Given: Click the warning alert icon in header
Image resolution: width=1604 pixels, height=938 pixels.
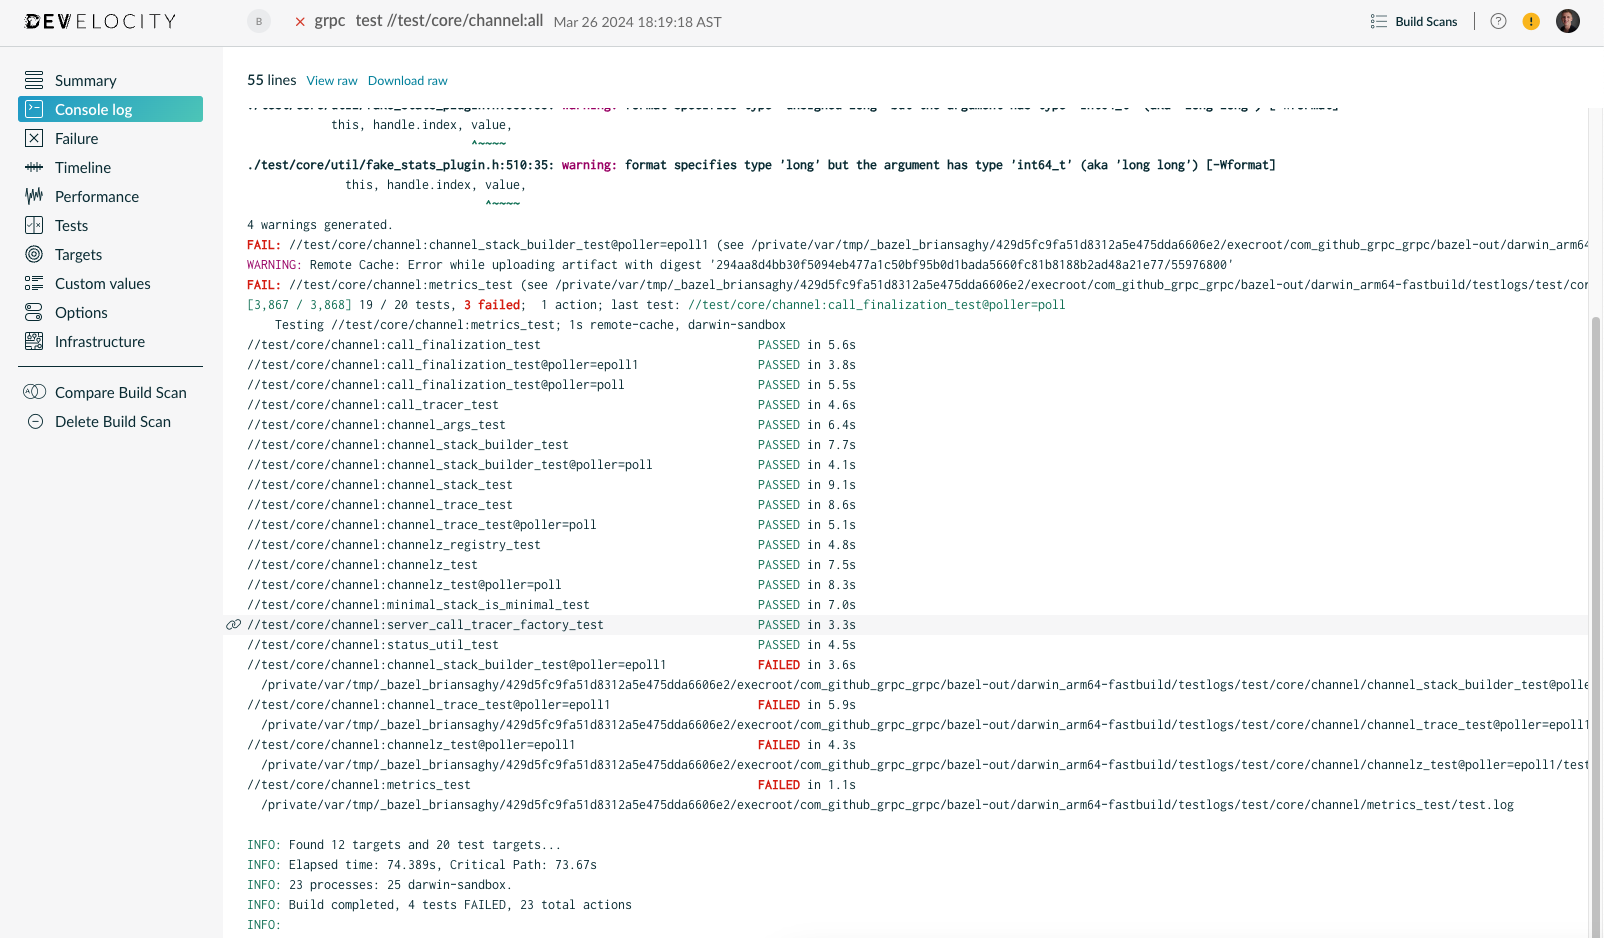Looking at the screenshot, I should [1531, 20].
